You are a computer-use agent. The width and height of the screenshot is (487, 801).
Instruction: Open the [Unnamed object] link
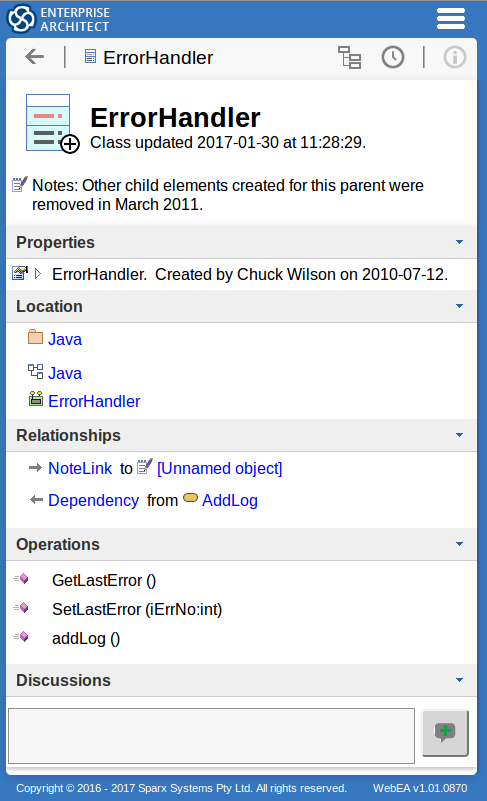(x=219, y=468)
